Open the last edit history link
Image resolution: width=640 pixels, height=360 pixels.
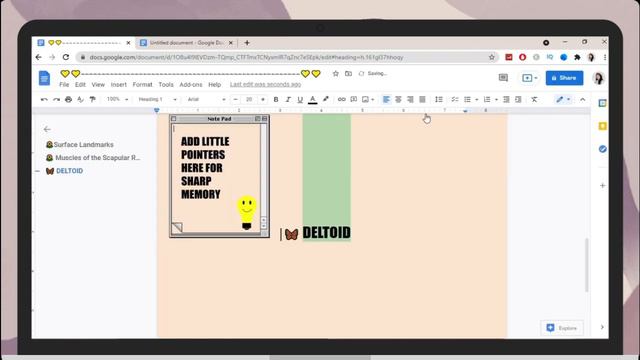(x=265, y=84)
